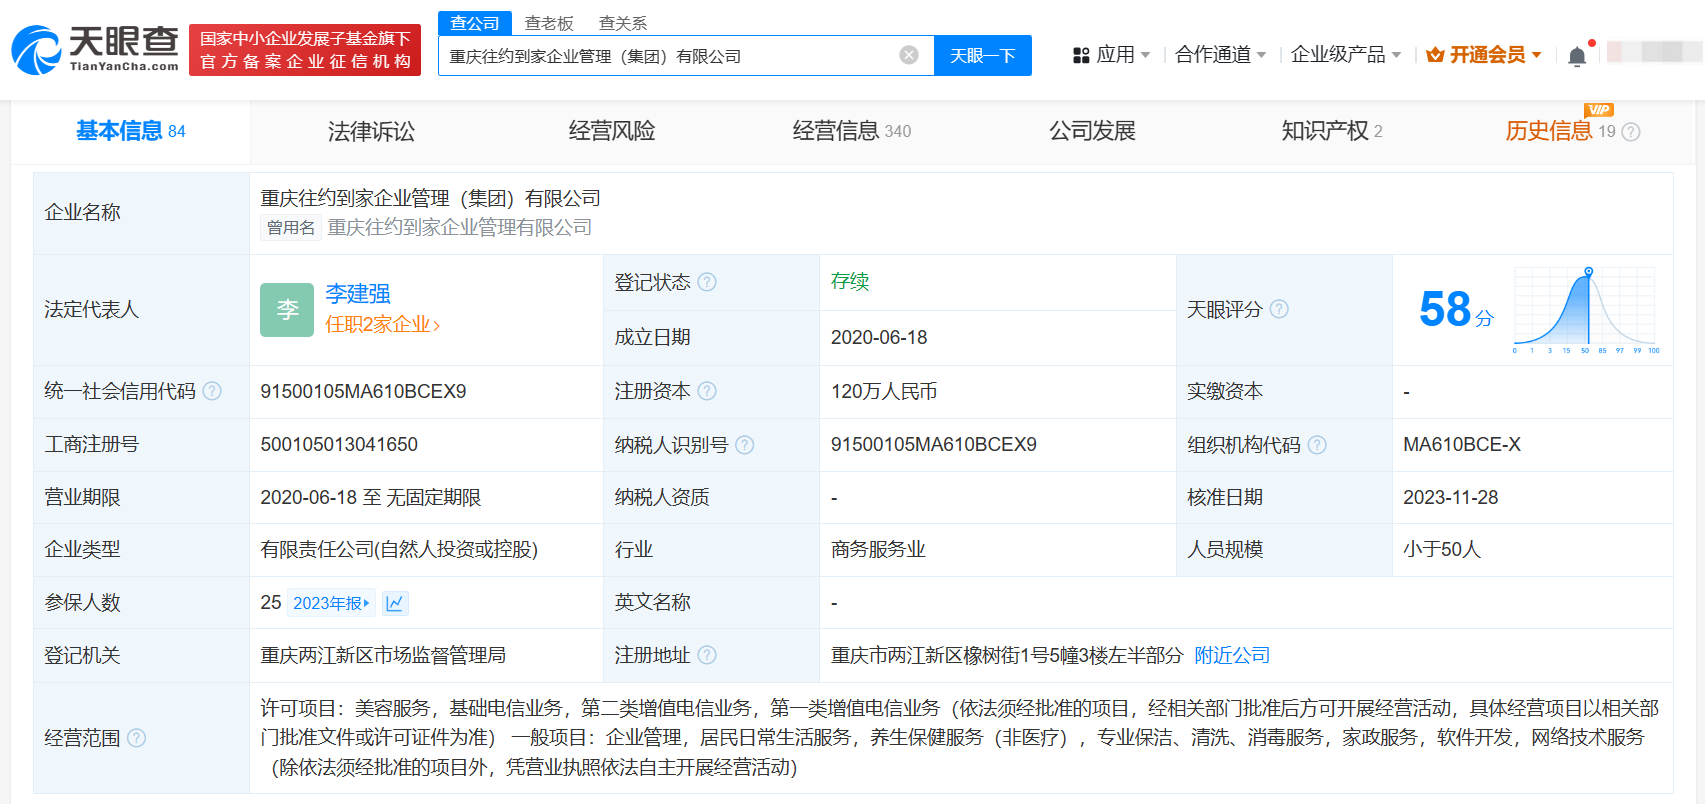Click the help icon beside 统一社会信用代码
This screenshot has height=804, width=1705.
point(212,391)
